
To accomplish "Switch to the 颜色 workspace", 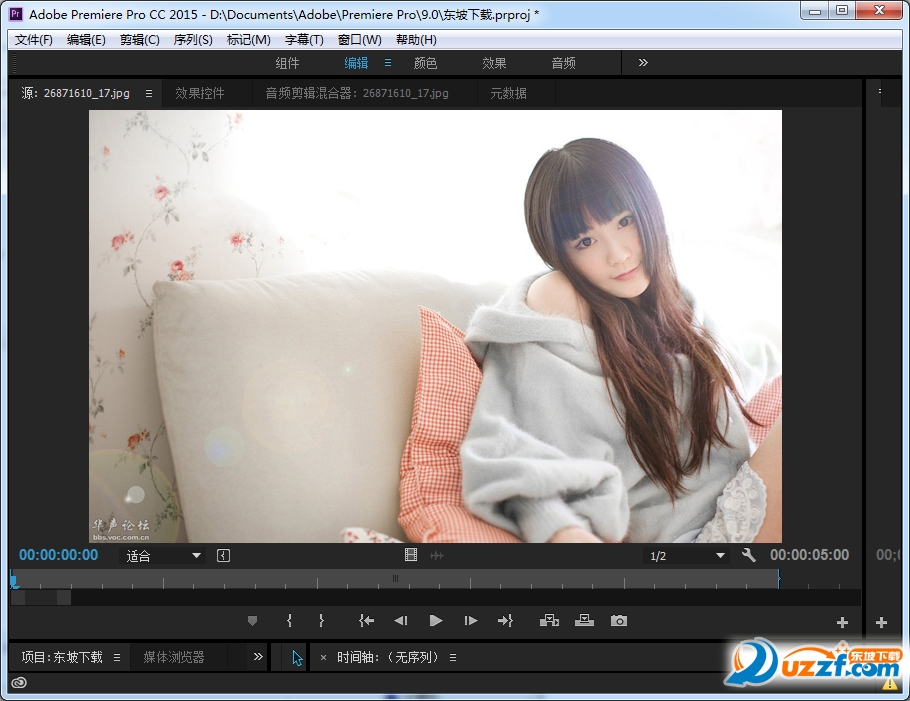I will (x=425, y=63).
